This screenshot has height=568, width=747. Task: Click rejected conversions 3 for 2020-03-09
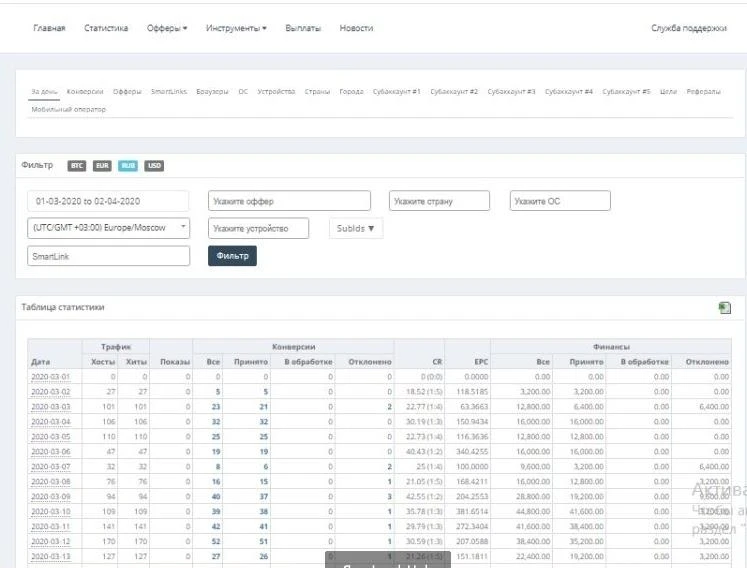[389, 497]
